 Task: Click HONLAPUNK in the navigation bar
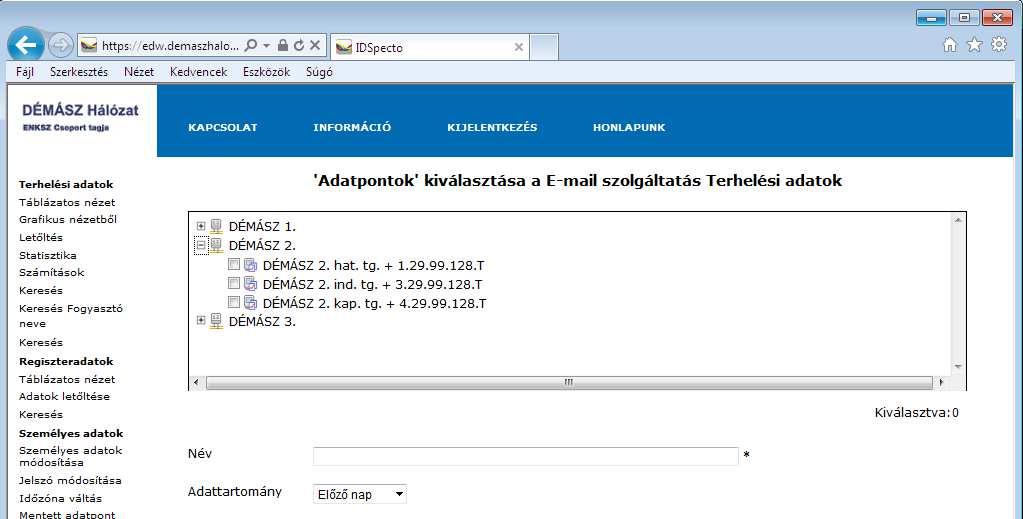coord(629,127)
